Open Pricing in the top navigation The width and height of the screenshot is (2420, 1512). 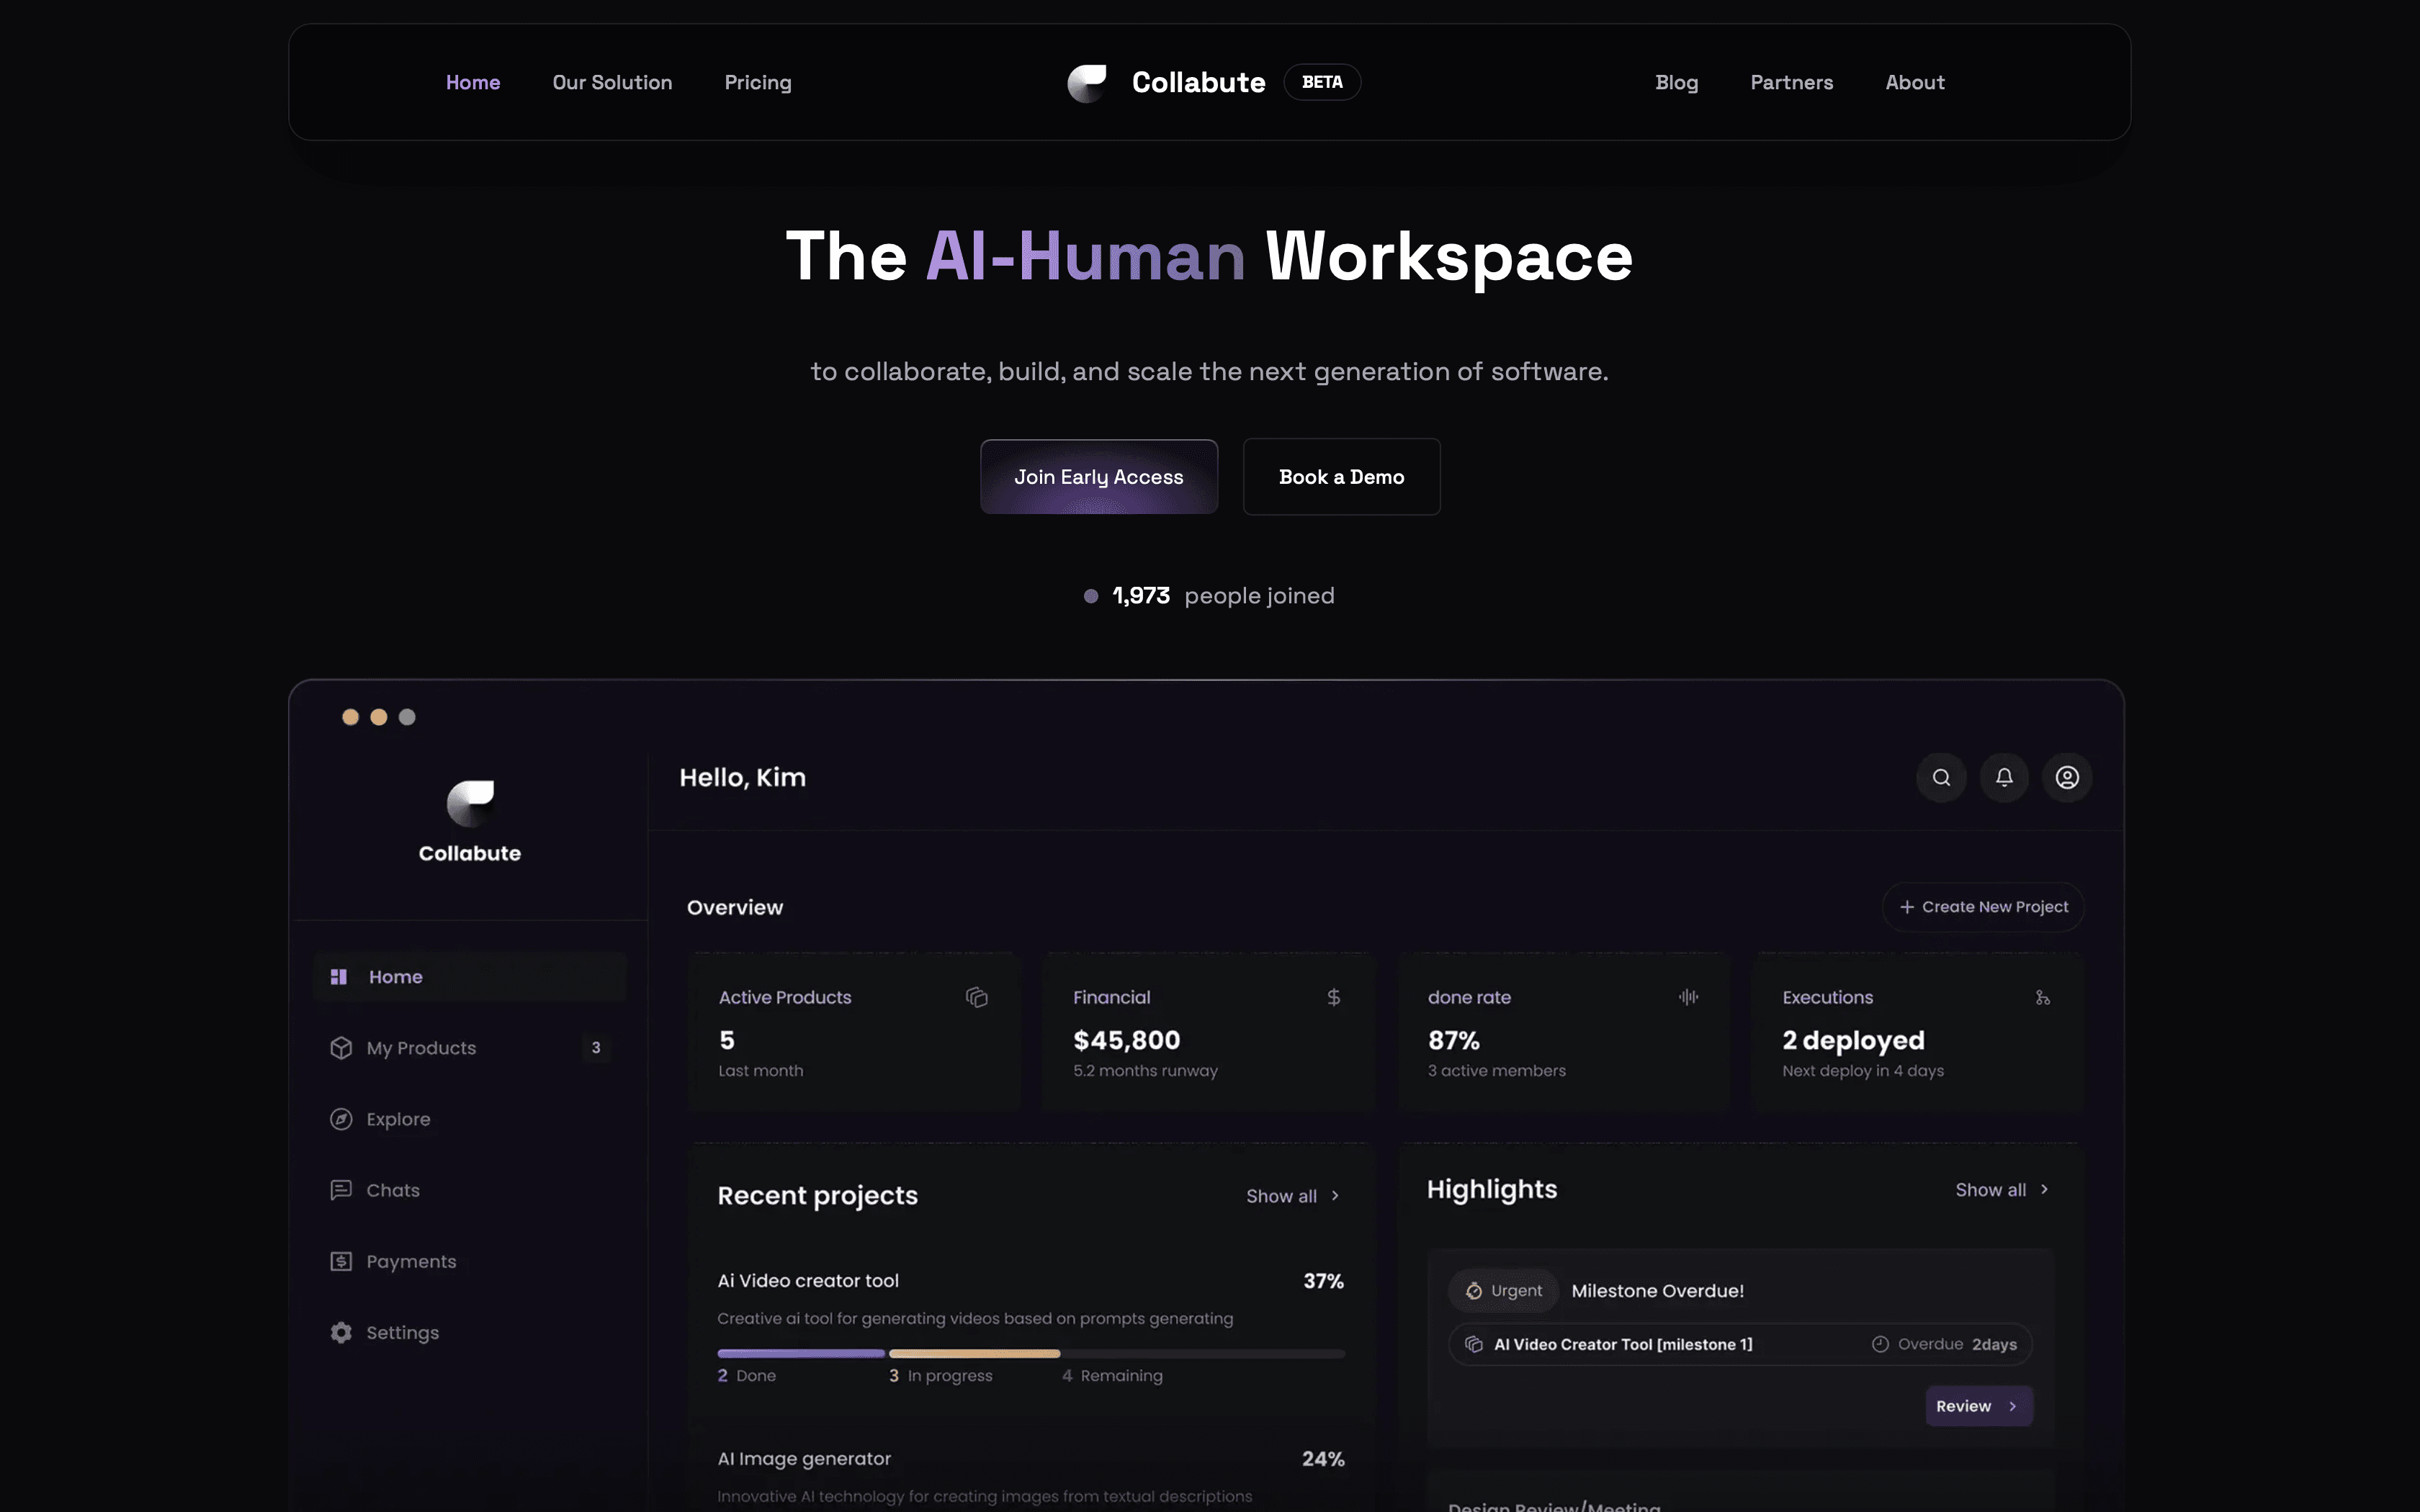[758, 83]
